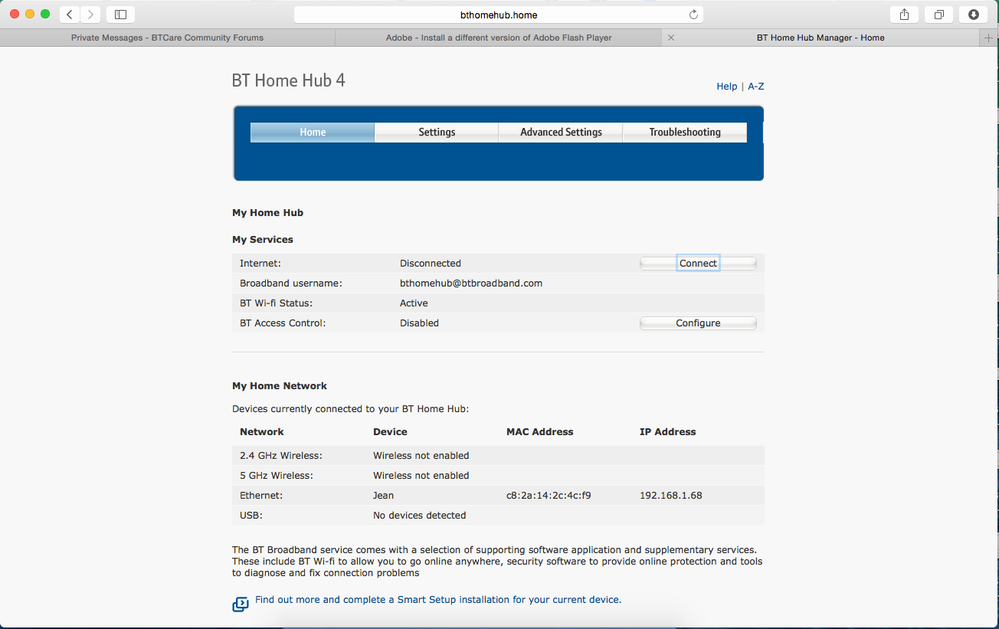Click the Ethernet row label
This screenshot has height=629, width=999.
coord(261,495)
